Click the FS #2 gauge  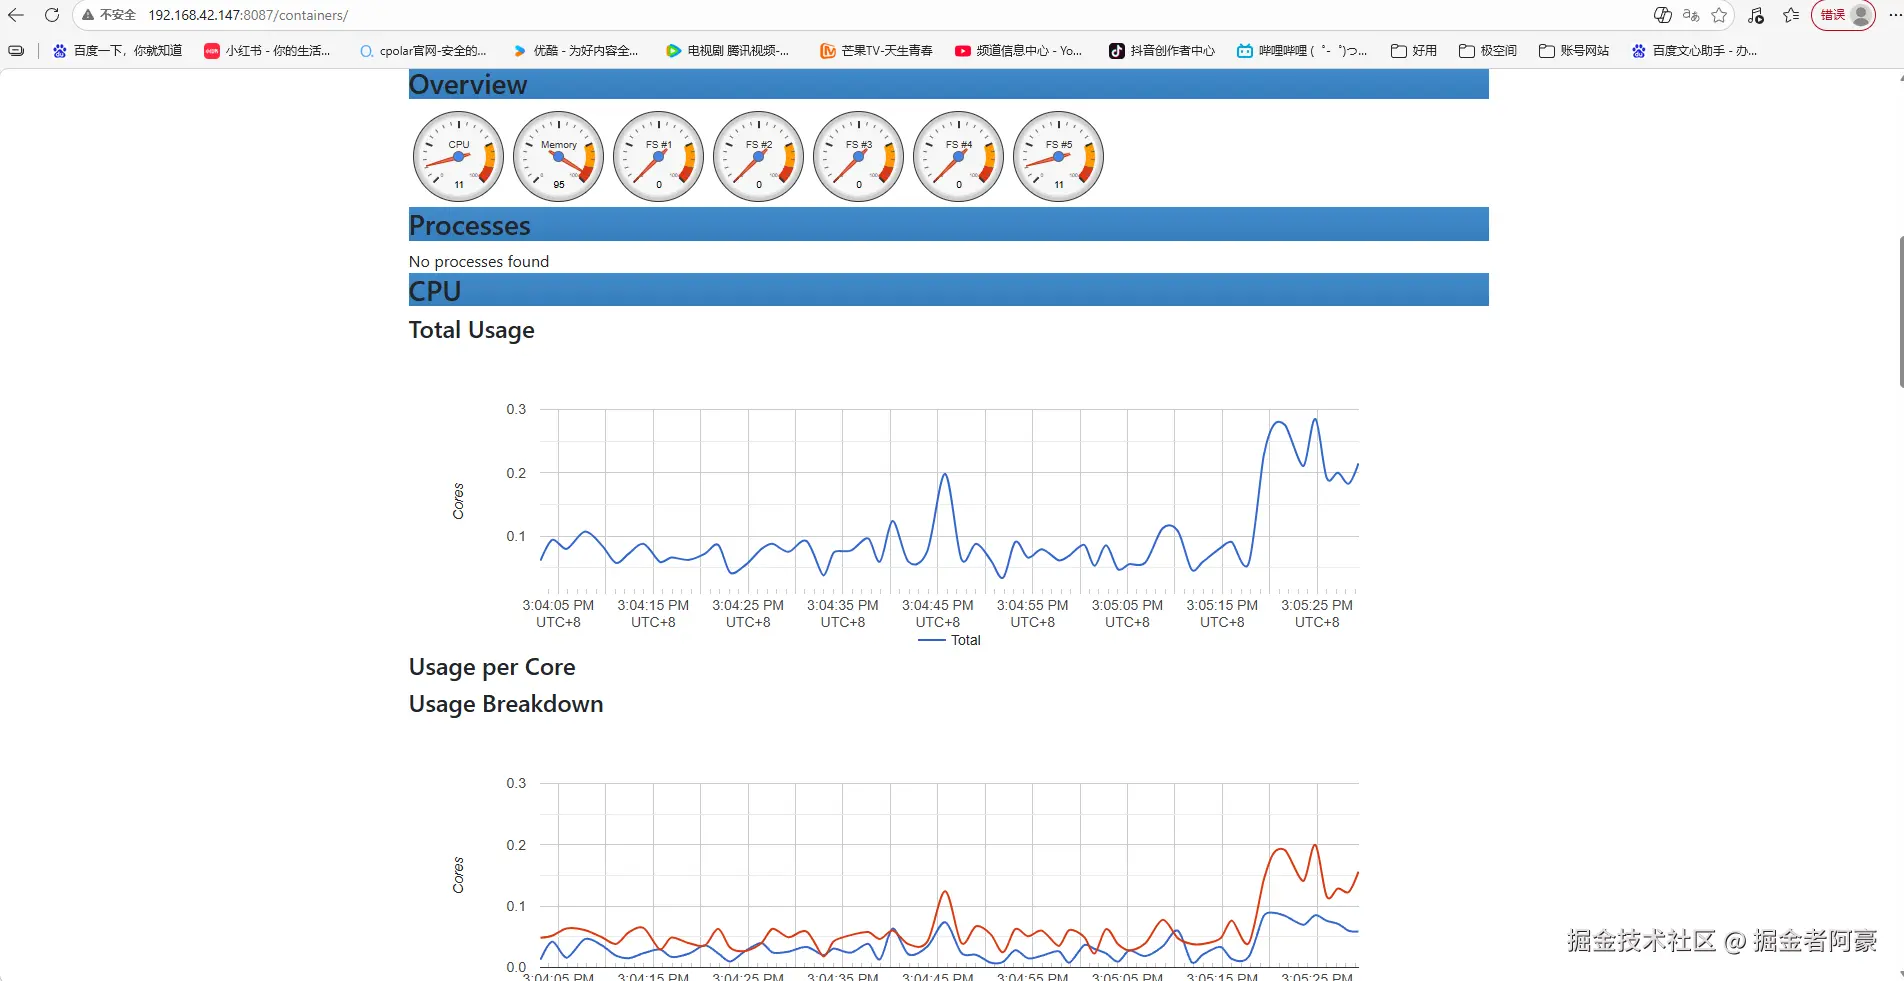tap(759, 157)
